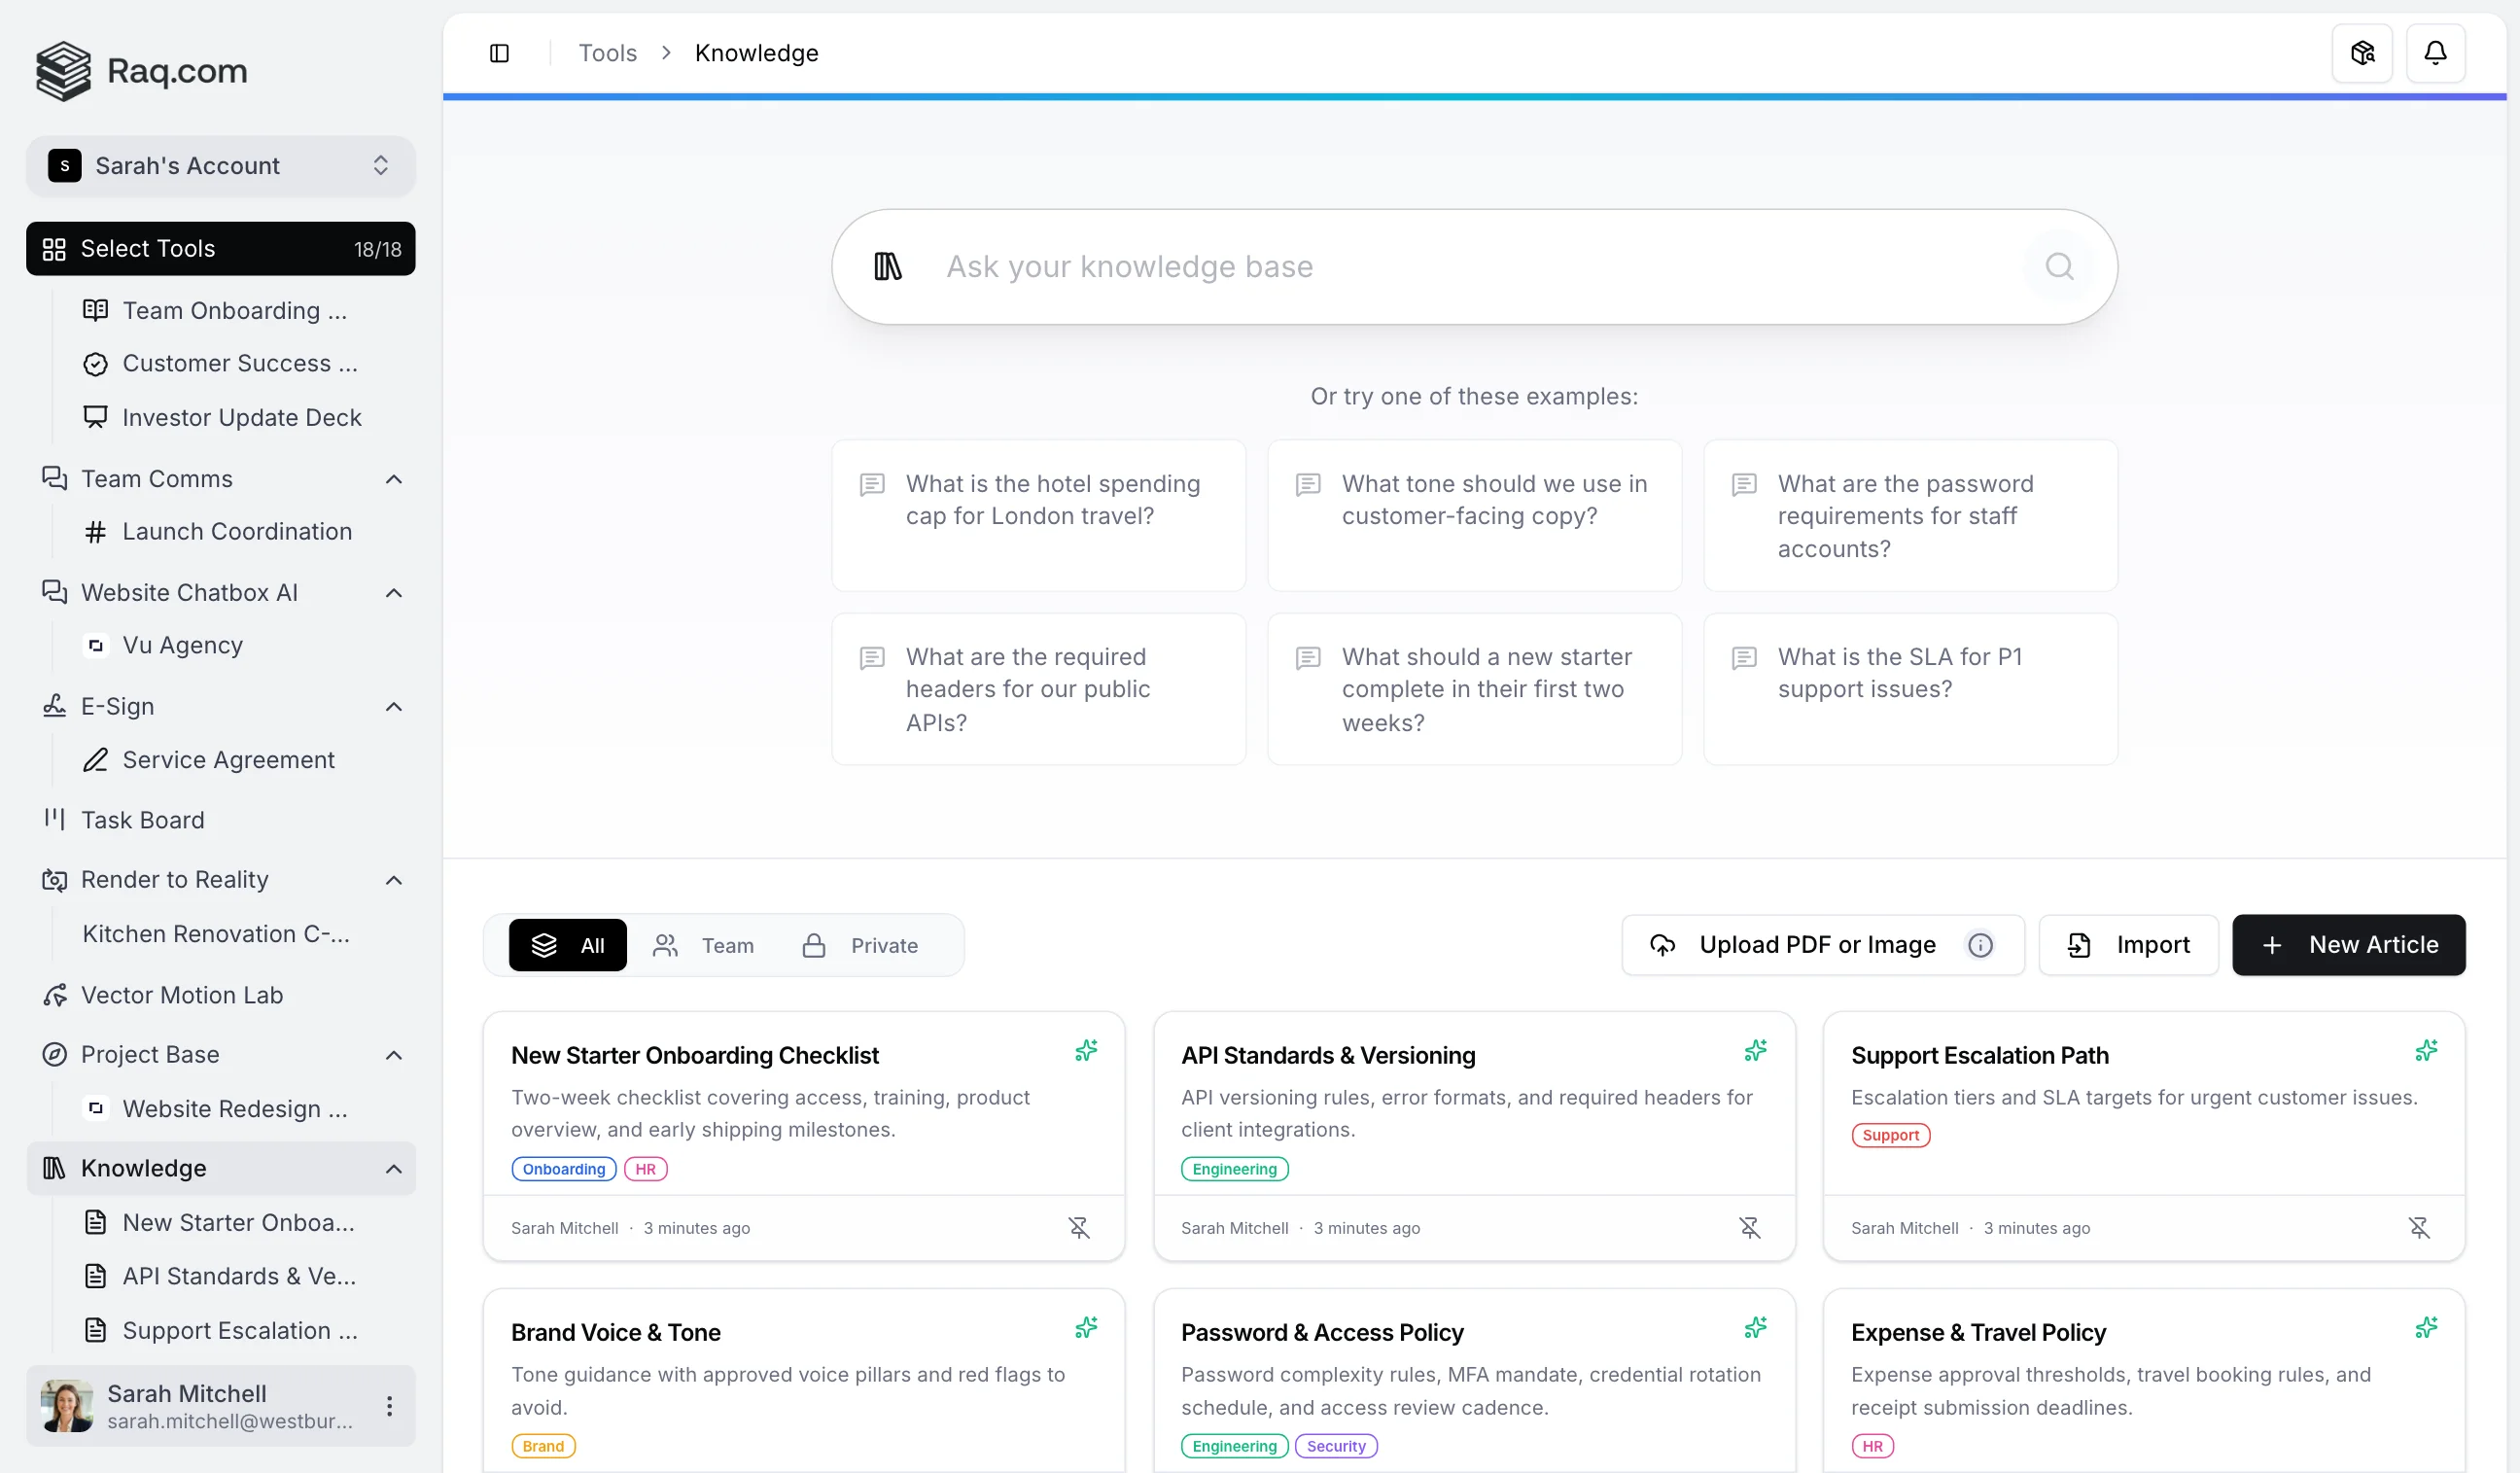Screen dimensions: 2520x1473
Task: Open Sarah's Account switcher dropdown
Action: coord(220,165)
